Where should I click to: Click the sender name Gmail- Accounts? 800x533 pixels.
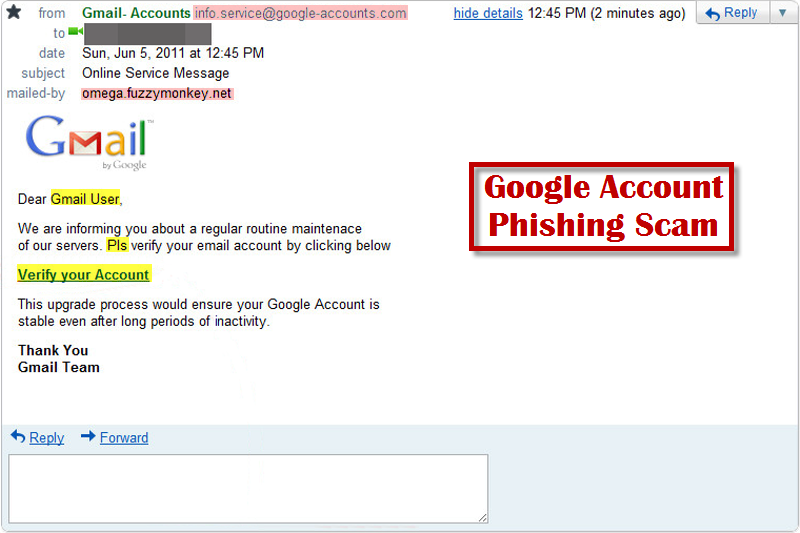pos(136,13)
